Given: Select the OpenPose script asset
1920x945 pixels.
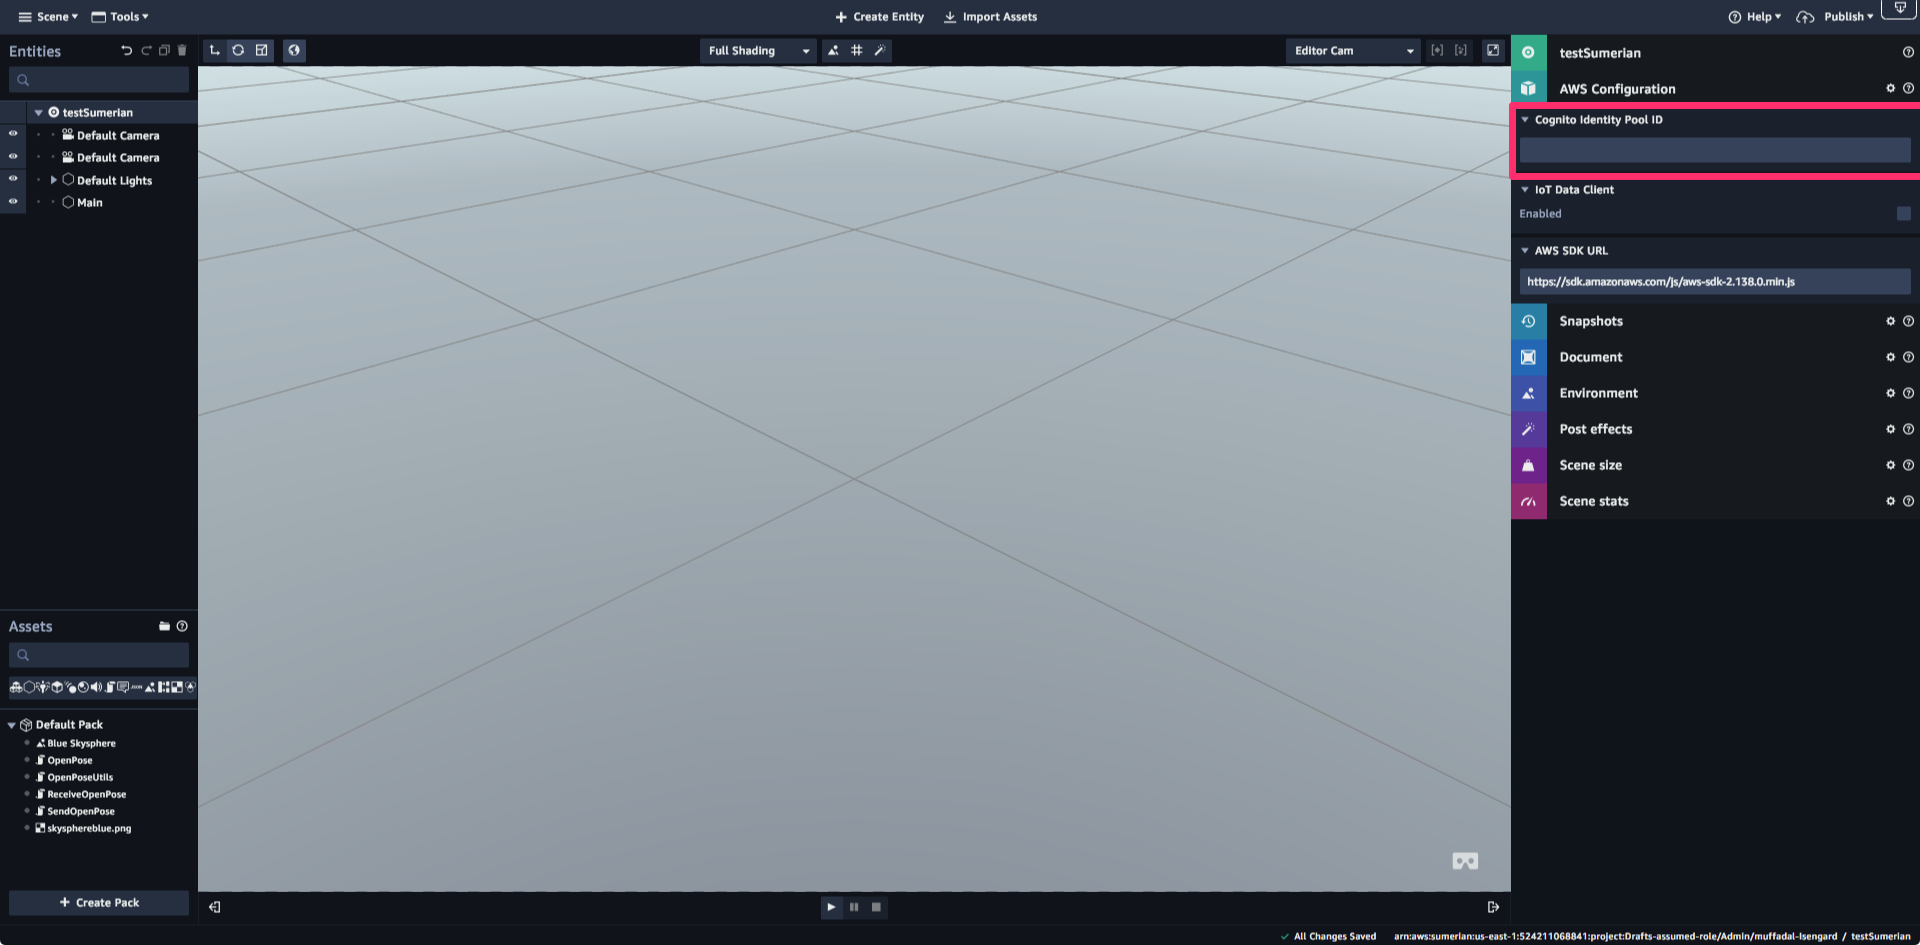Looking at the screenshot, I should [x=69, y=760].
